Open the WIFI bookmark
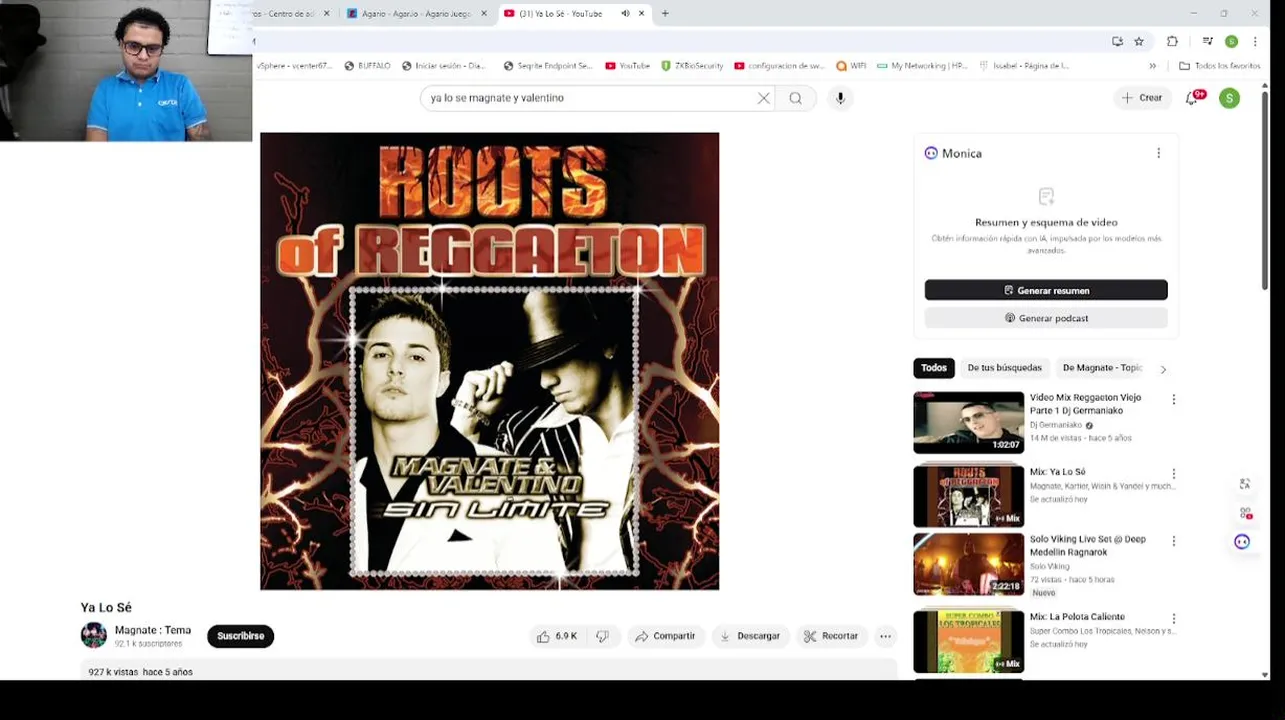The image size is (1285, 720). tap(851, 66)
